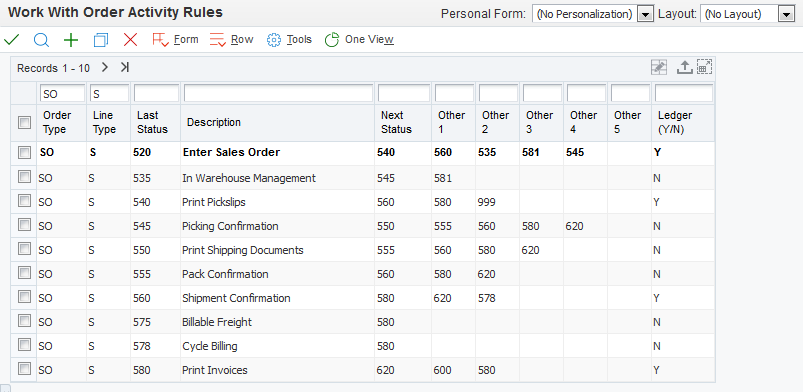This screenshot has width=803, height=392.
Task: Click Last Status 575 cell
Action: click(141, 322)
